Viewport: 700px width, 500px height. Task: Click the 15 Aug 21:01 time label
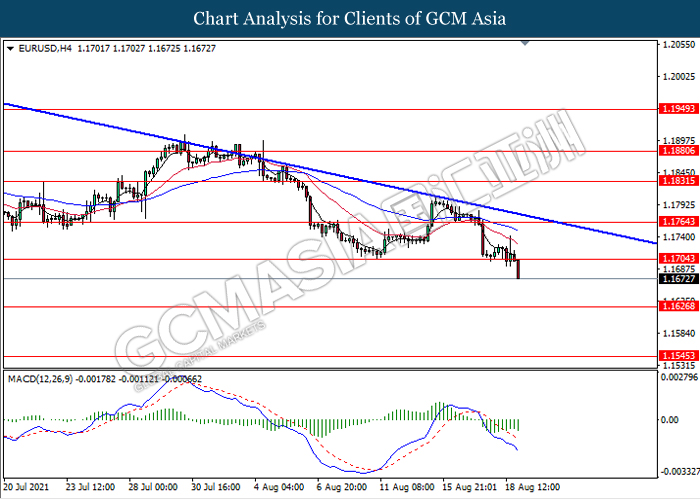(x=470, y=487)
